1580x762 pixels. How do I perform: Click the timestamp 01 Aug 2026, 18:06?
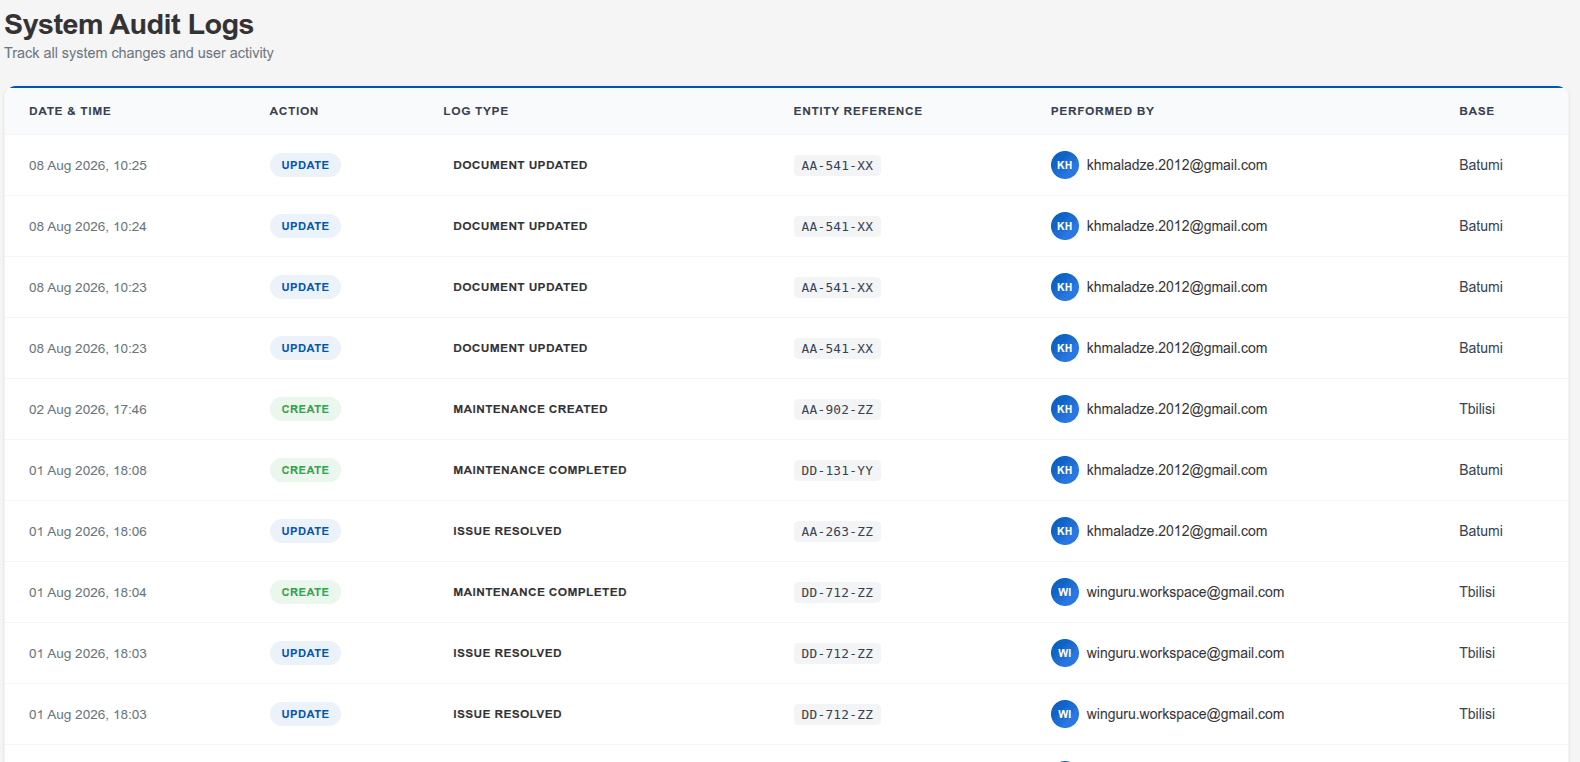(88, 532)
